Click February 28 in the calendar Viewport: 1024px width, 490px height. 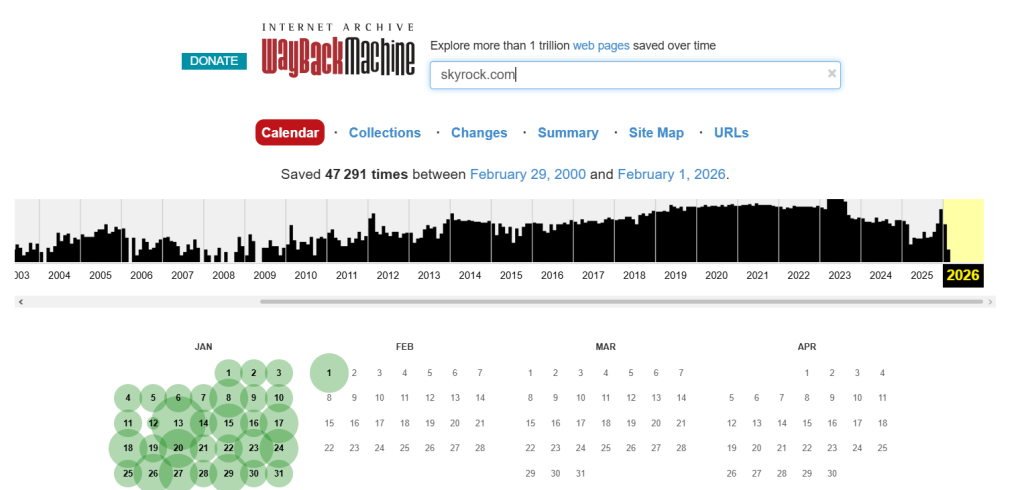480,448
